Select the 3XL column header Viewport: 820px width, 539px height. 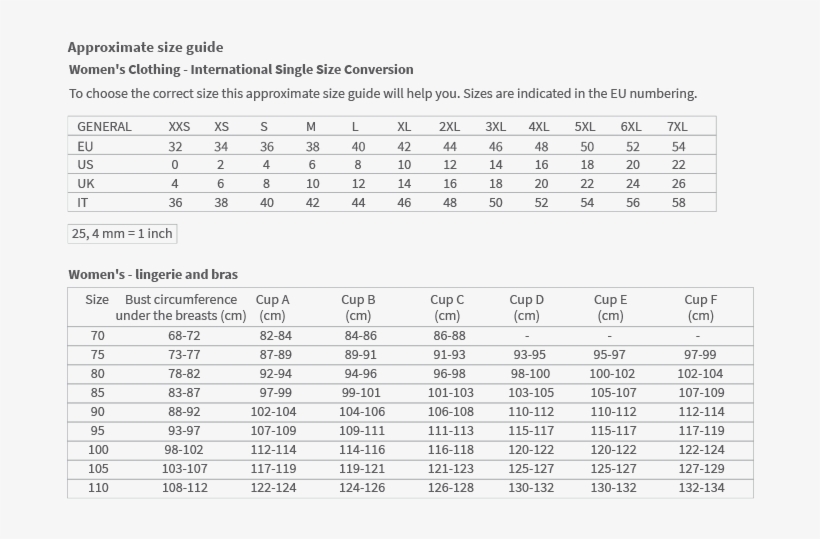coord(495,126)
